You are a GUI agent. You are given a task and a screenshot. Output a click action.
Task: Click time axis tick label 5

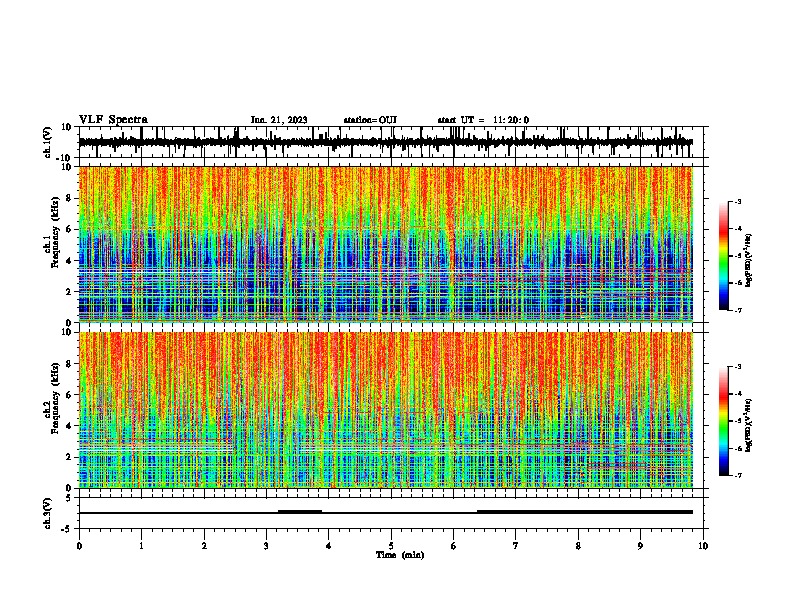click(391, 546)
